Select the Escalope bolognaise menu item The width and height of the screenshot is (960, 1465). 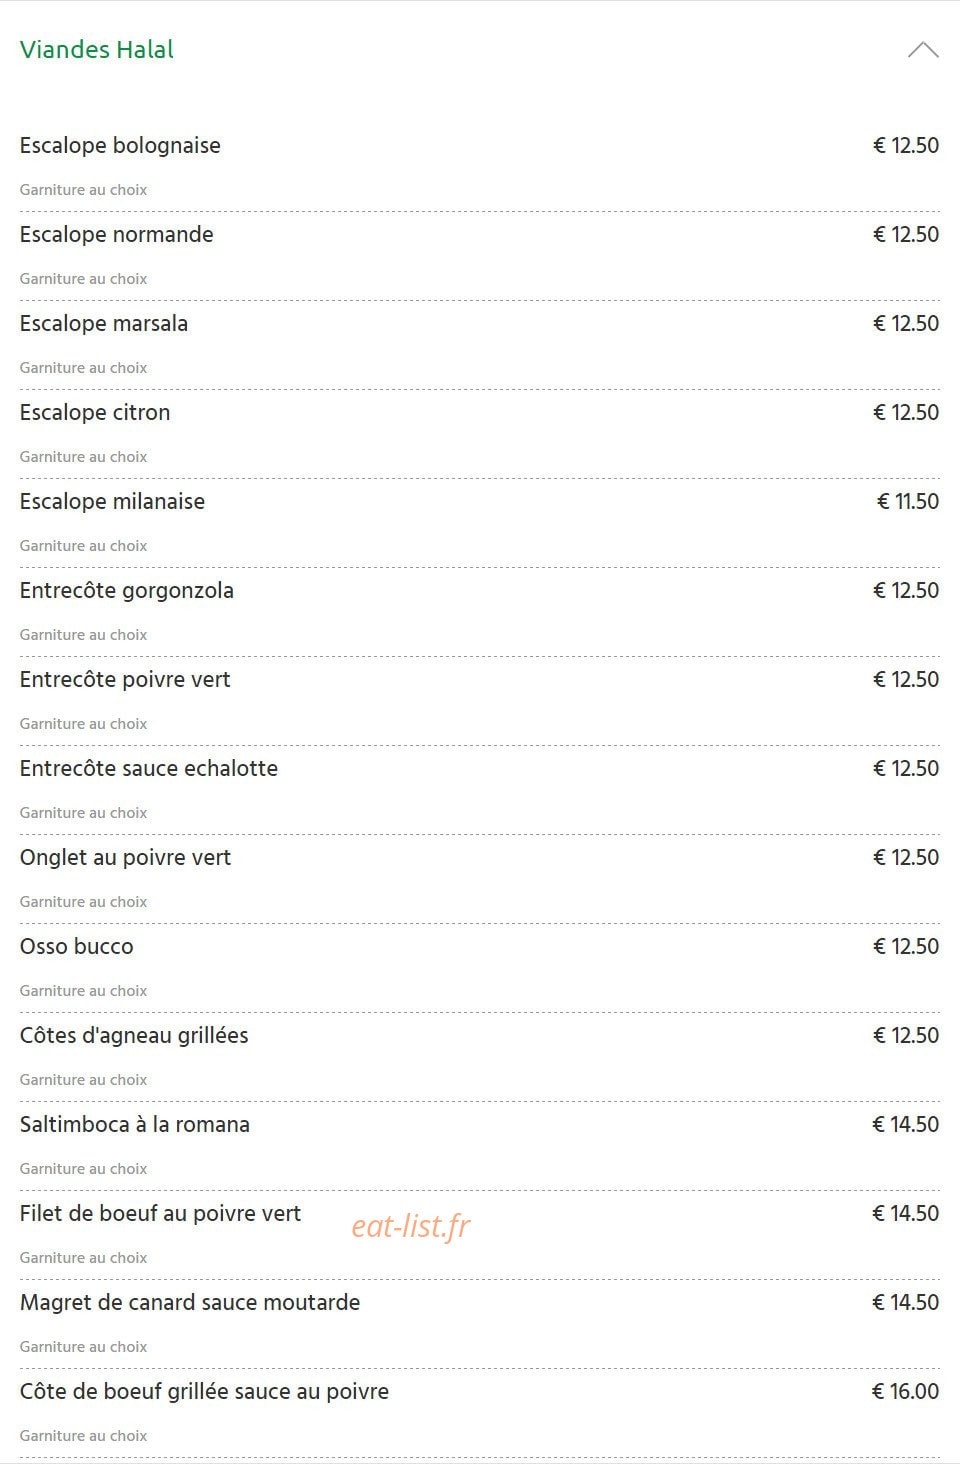click(120, 146)
